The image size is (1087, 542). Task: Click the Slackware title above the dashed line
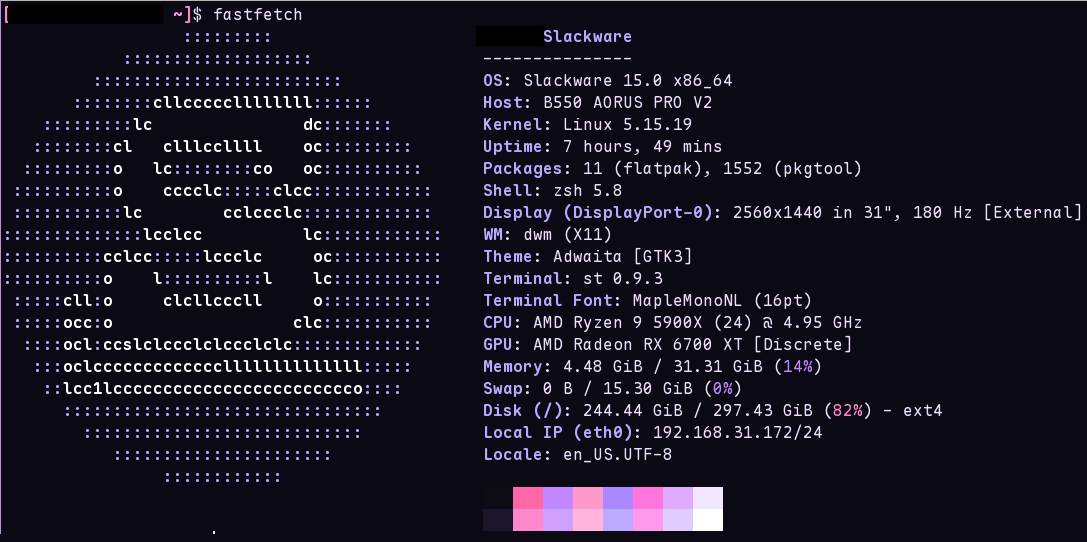pyautogui.click(x=587, y=37)
